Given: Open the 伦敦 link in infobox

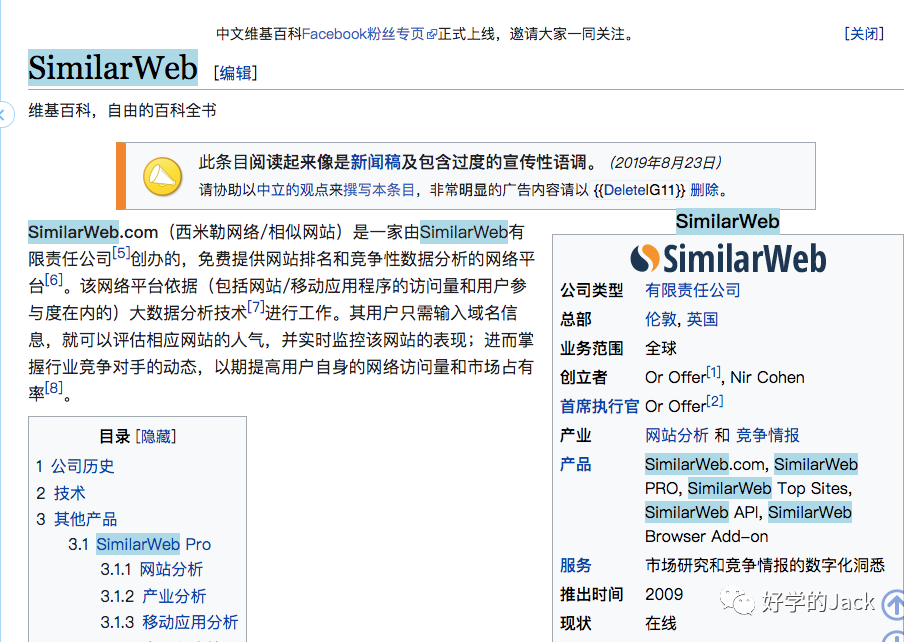Looking at the screenshot, I should [660, 319].
